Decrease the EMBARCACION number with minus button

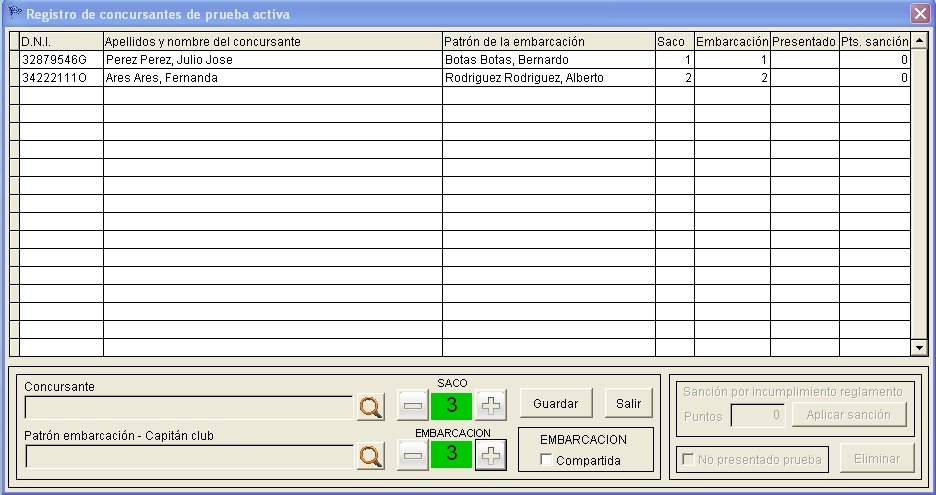413,455
